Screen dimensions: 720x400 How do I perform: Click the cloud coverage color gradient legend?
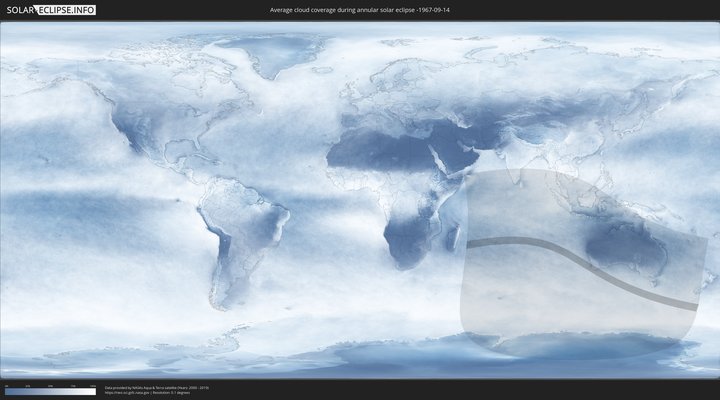click(50, 392)
